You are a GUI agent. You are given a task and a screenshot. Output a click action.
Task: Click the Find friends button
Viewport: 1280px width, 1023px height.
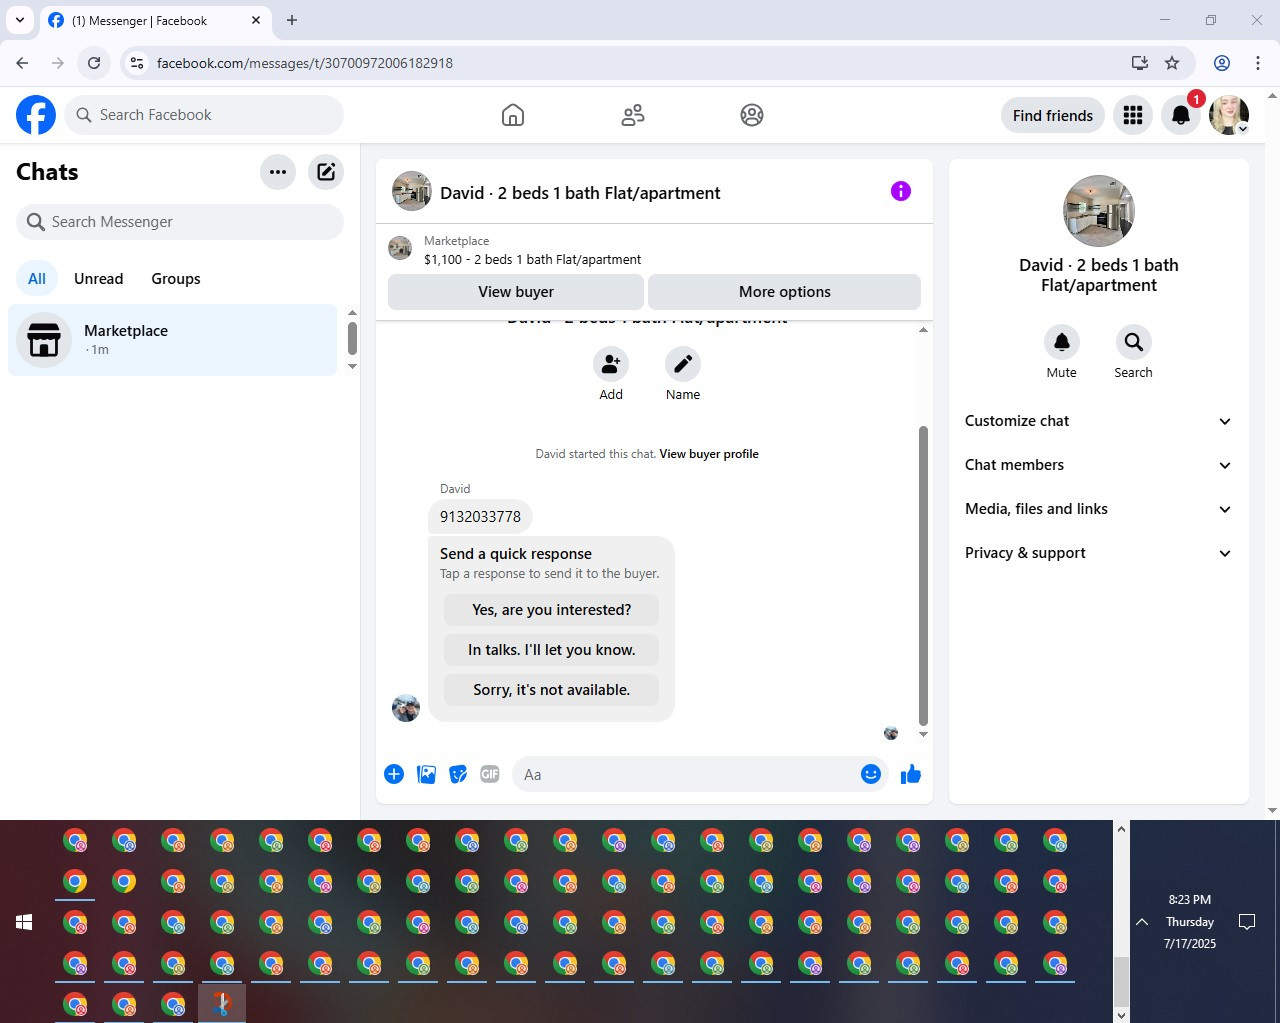(1053, 116)
